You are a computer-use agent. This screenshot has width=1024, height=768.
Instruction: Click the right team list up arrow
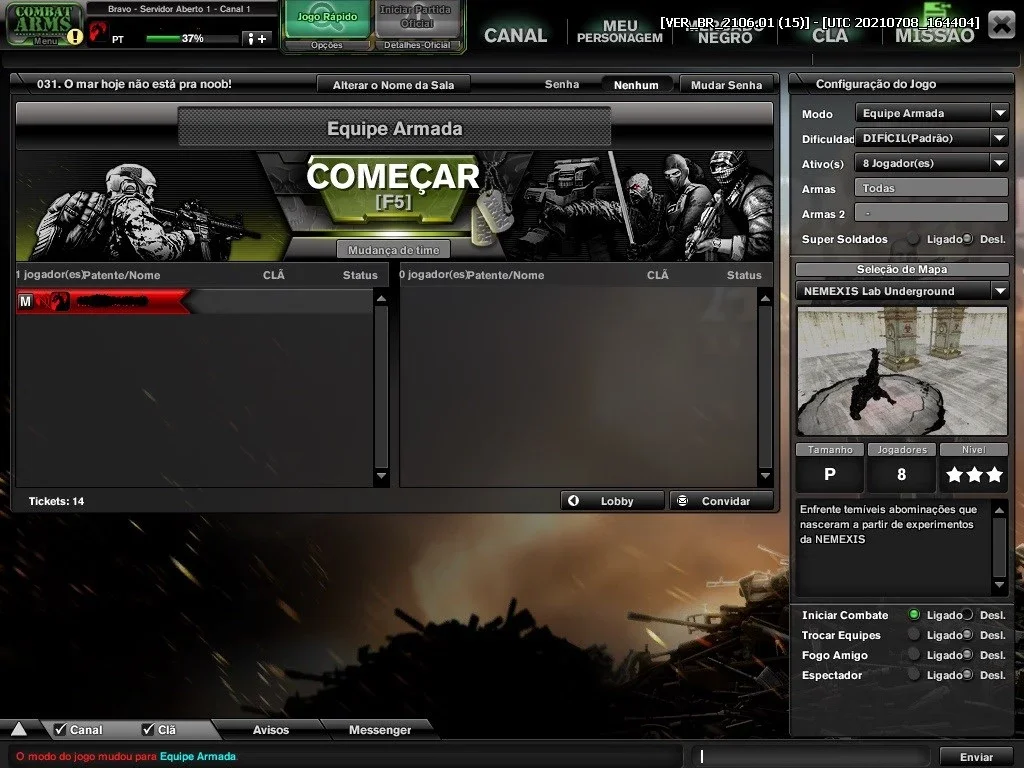tap(765, 298)
